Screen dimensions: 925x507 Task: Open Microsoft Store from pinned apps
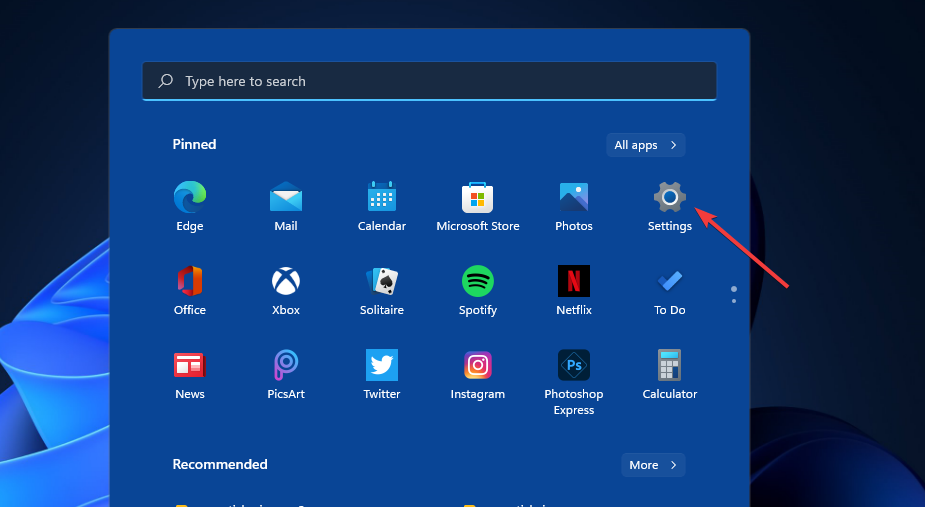tap(477, 197)
